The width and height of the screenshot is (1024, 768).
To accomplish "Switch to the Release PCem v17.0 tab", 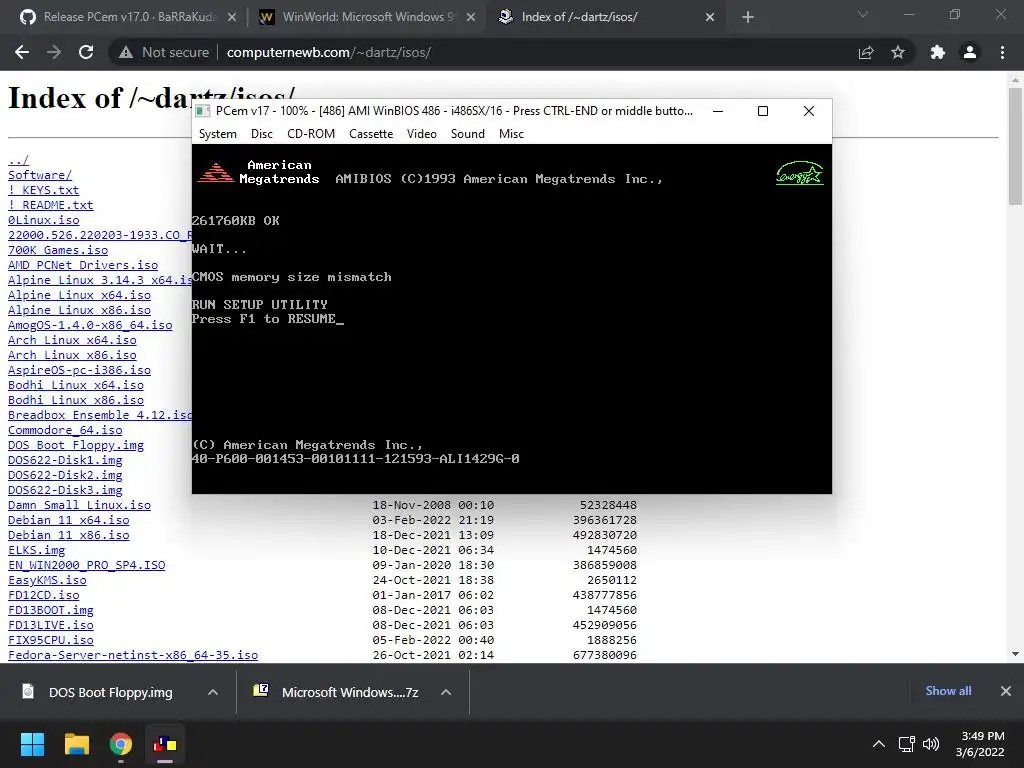I will point(127,17).
